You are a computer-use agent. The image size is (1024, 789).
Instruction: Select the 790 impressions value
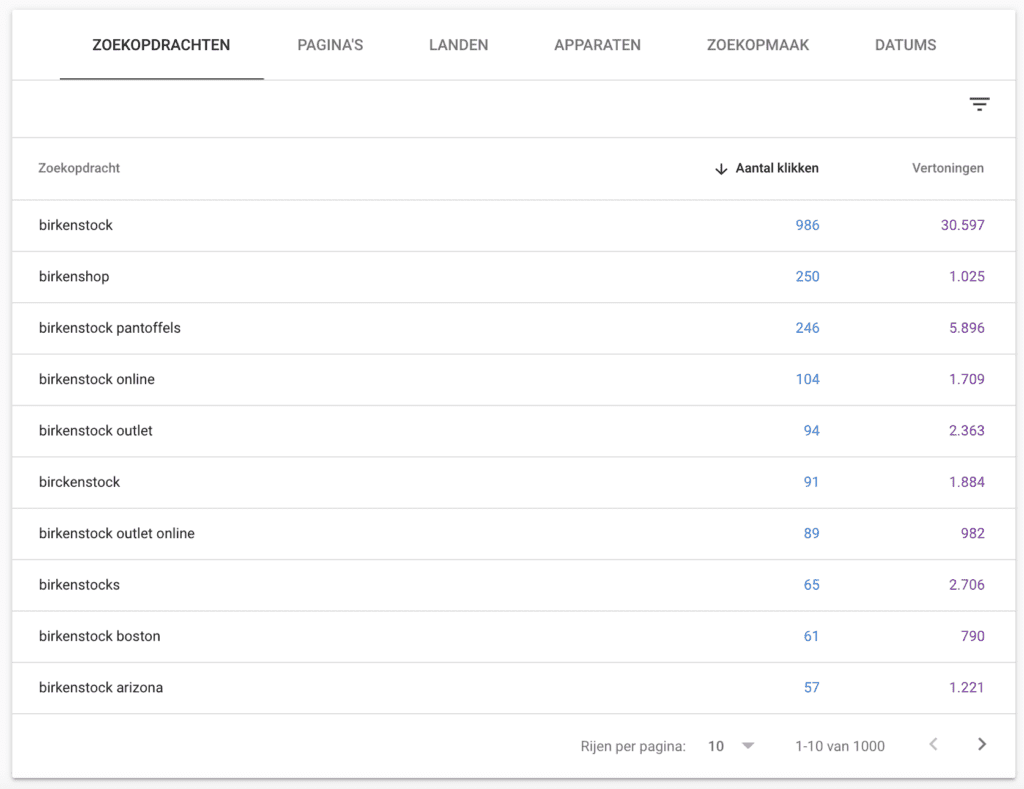972,636
